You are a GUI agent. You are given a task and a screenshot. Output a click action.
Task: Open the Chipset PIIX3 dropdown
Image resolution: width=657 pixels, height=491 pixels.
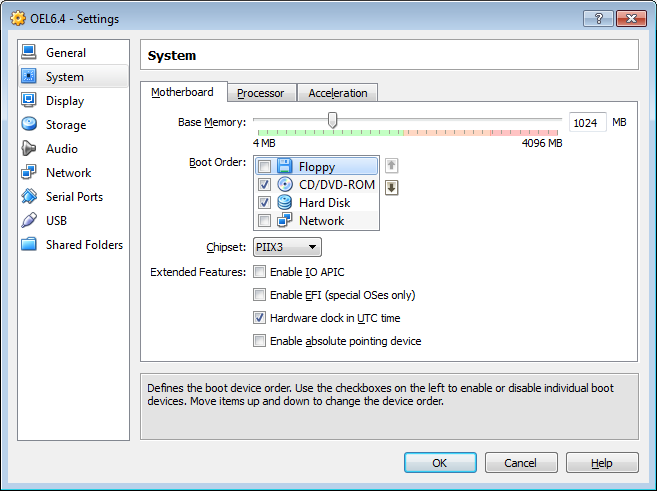point(287,247)
